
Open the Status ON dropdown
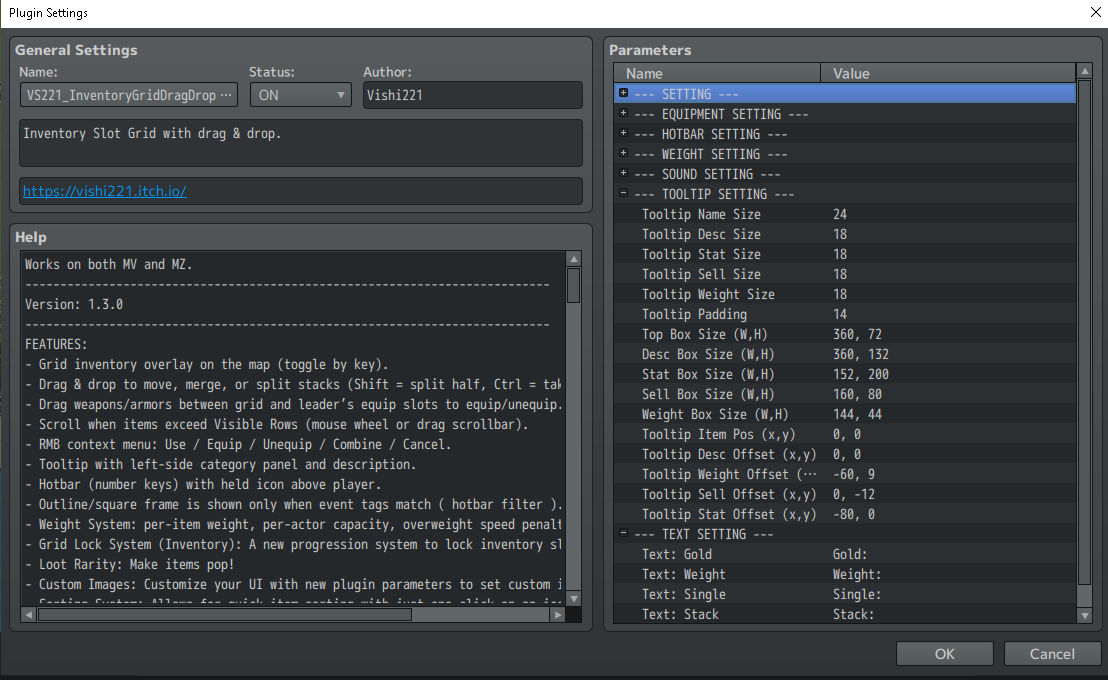(300, 95)
